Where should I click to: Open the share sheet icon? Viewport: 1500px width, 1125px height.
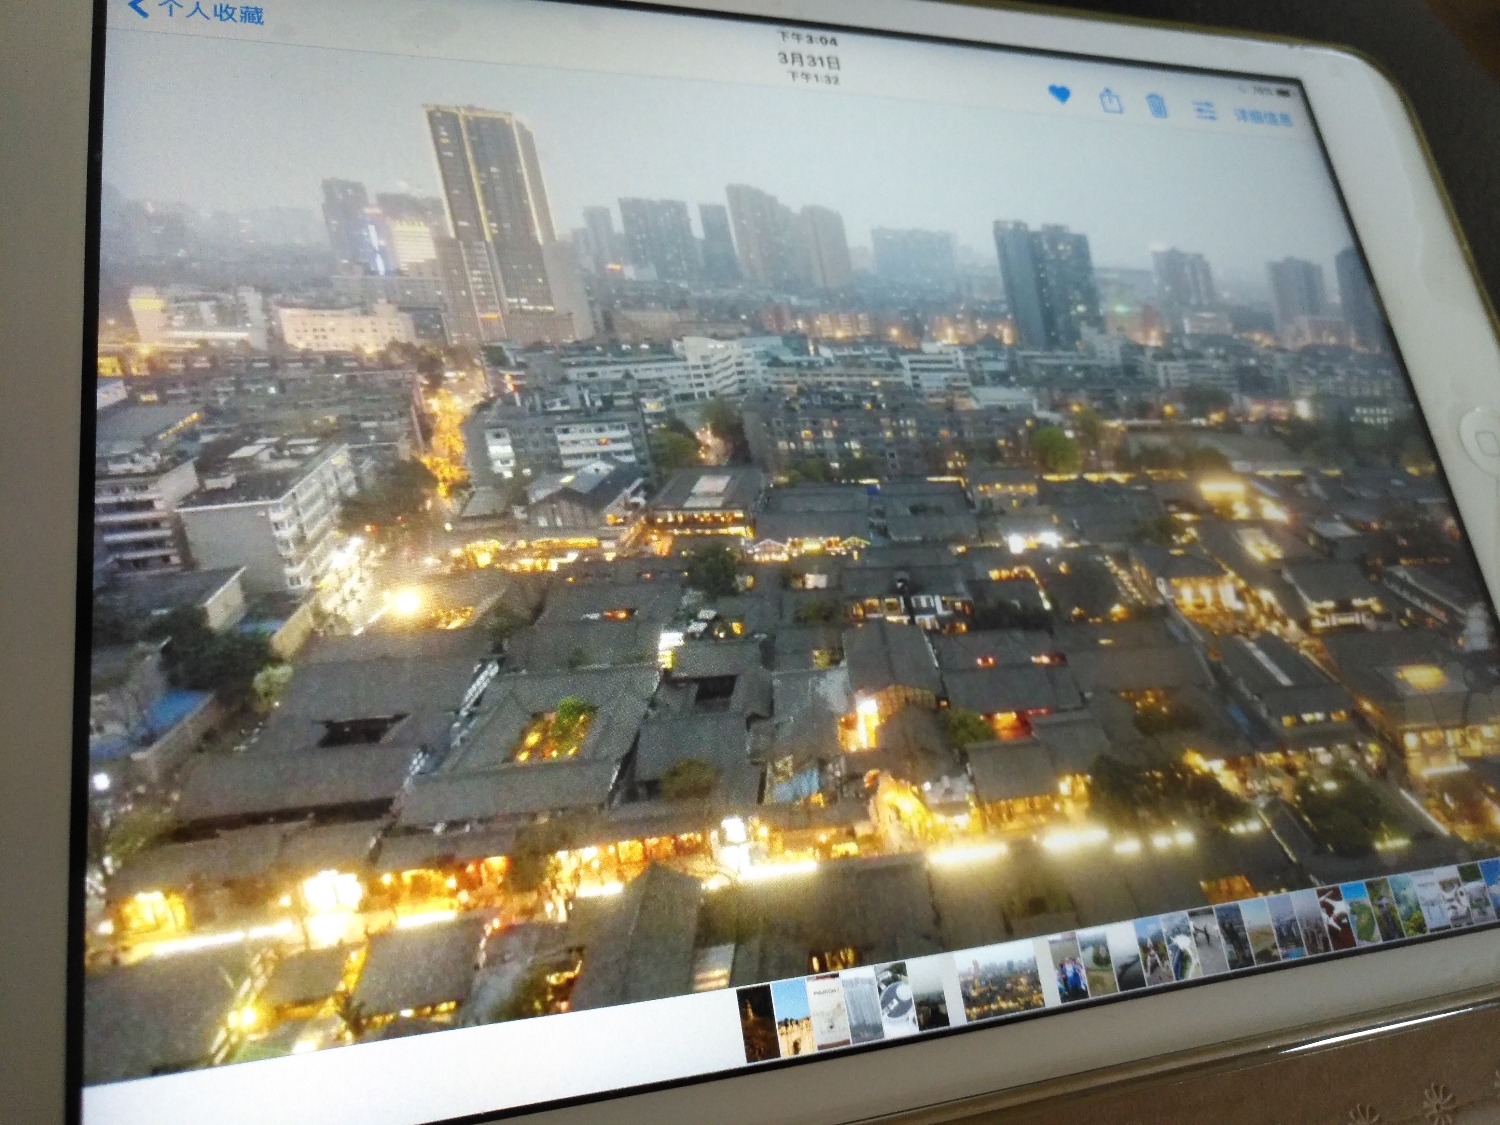pyautogui.click(x=1112, y=100)
